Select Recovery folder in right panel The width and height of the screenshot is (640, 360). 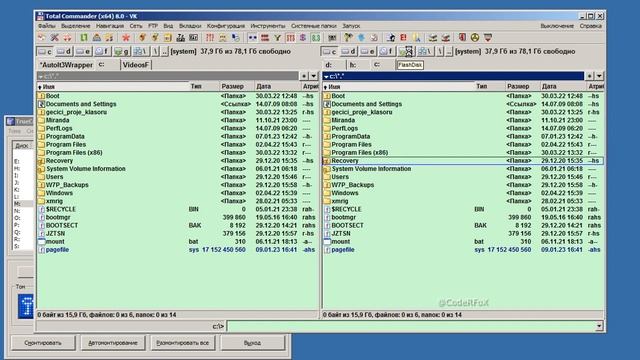coord(463,161)
